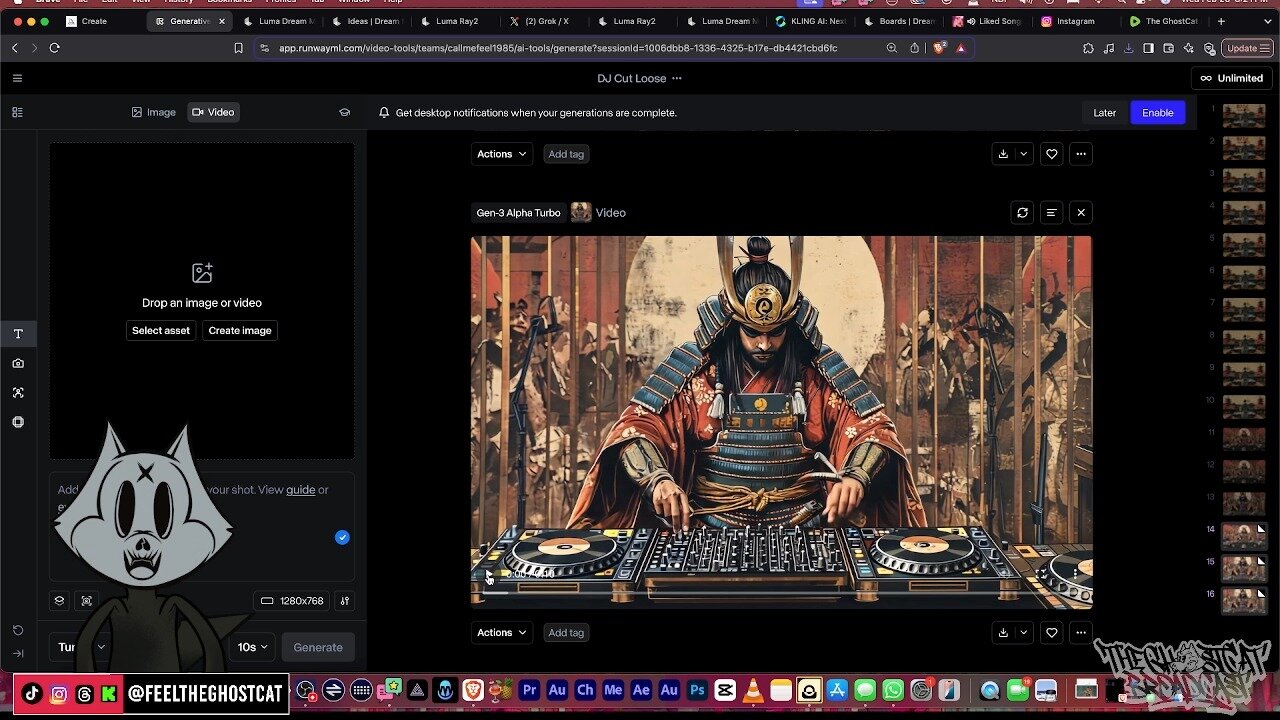Switch generation mode to Image
The height and width of the screenshot is (720, 1280).
(x=154, y=112)
